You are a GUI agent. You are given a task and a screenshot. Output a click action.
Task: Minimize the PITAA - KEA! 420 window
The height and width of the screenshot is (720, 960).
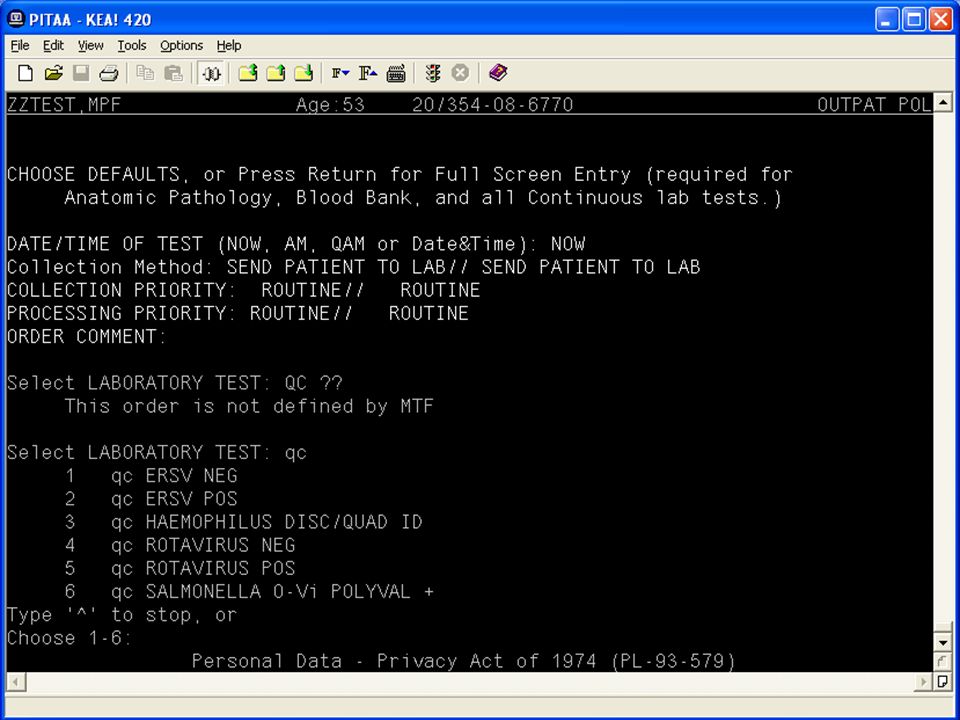point(886,20)
